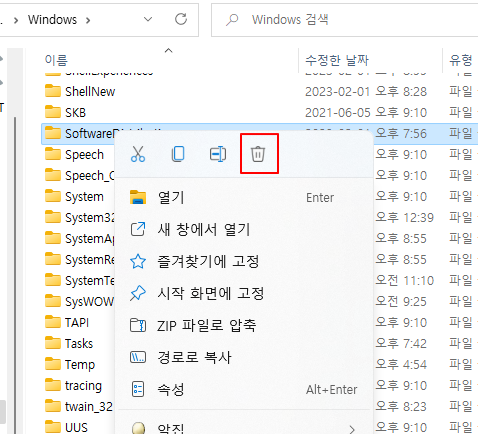
Task: Click the 오후 7:42 time of Tasks
Action: click(x=401, y=344)
